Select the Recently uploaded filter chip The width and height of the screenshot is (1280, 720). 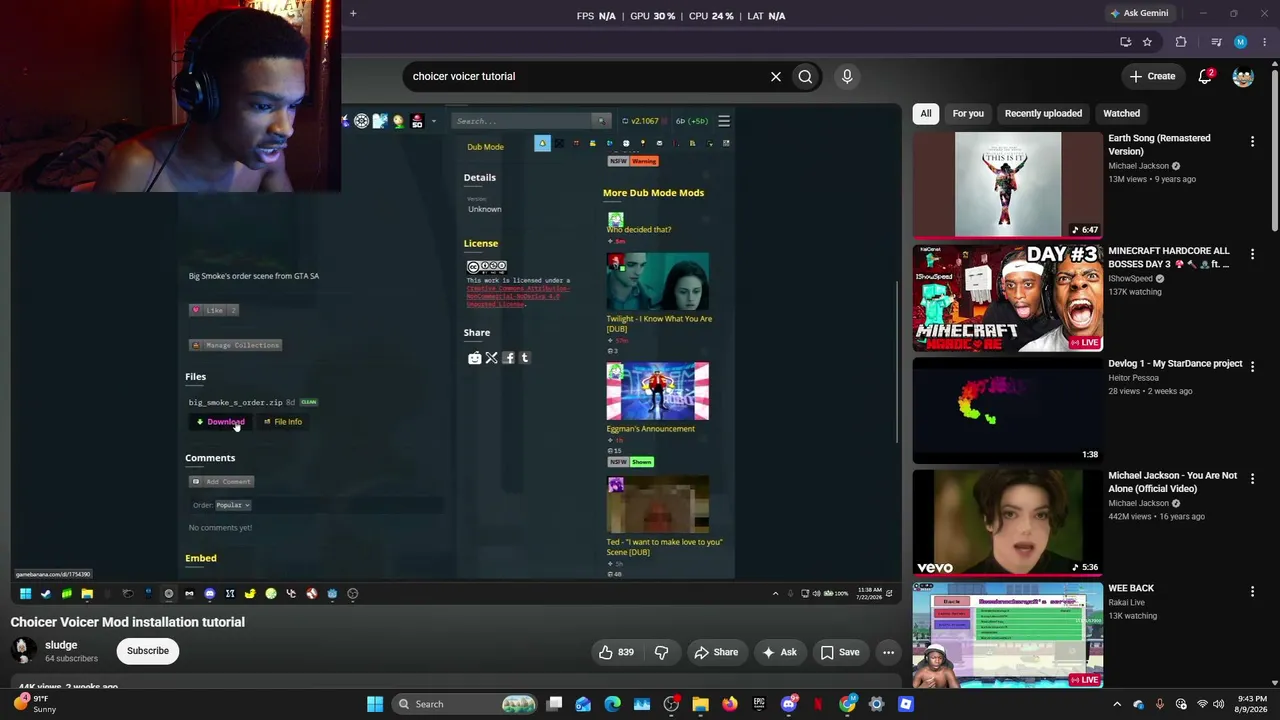(x=1043, y=114)
